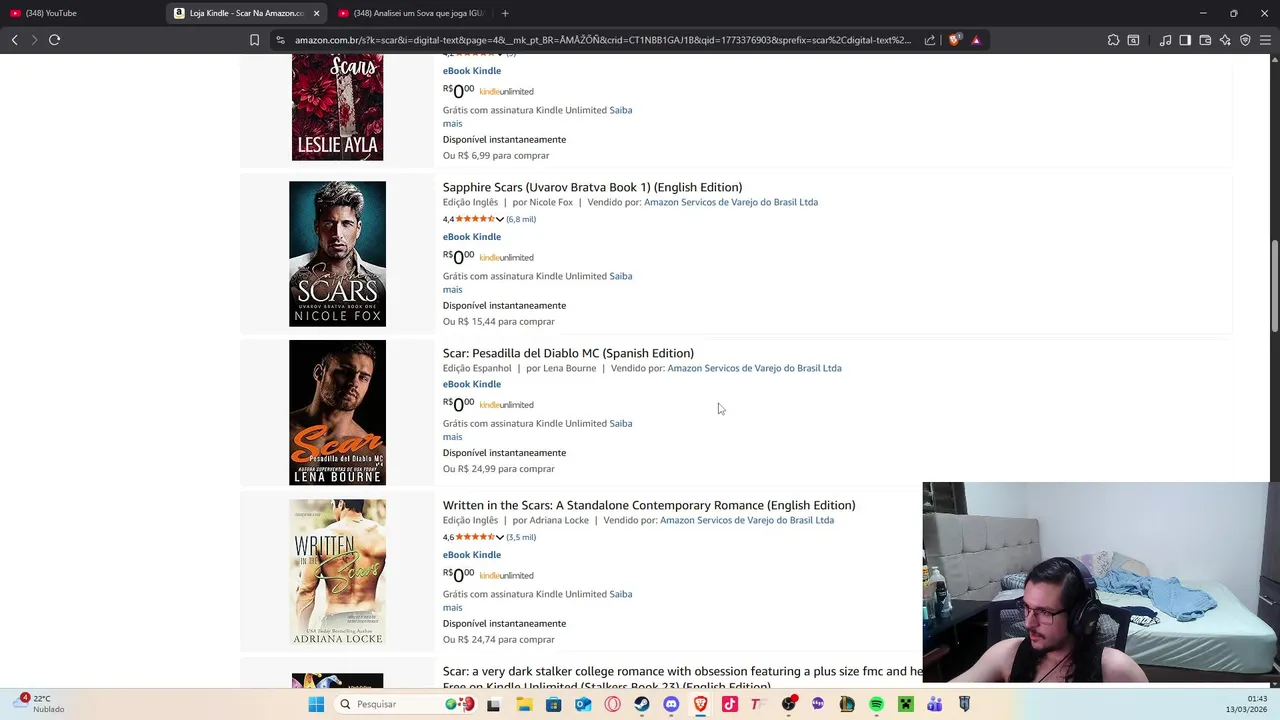Click page vertical scrollbar thumb
Screen dimensions: 1280x720
(x=1274, y=286)
